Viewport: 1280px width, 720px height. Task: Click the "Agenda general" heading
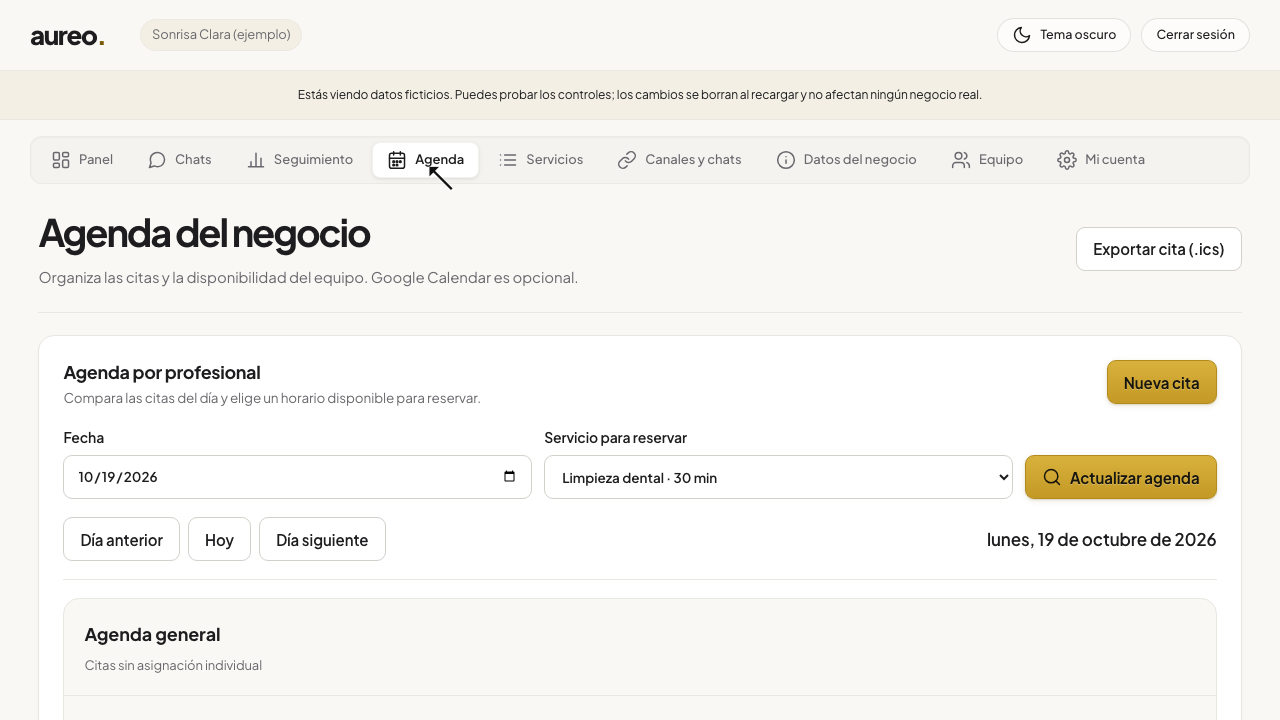coord(152,635)
